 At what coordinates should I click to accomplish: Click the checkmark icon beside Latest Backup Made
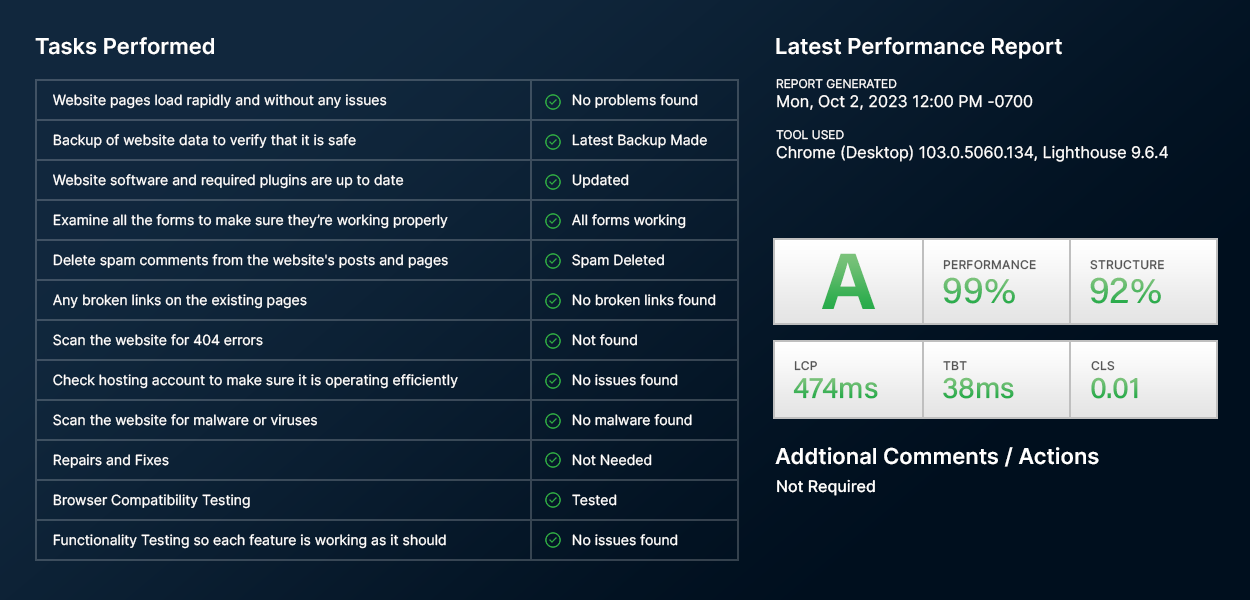[552, 141]
